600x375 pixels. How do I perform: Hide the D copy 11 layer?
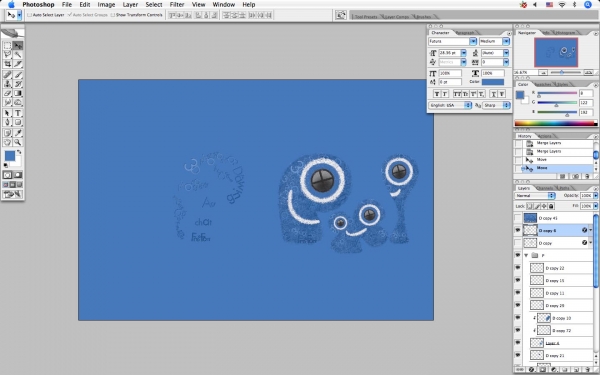(518, 293)
